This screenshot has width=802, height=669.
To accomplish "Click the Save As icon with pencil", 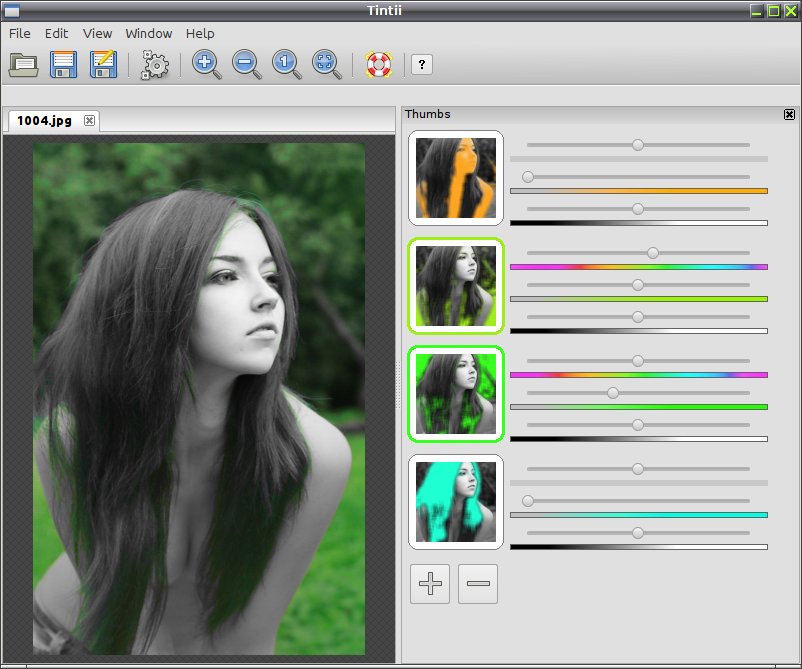I will tap(103, 64).
